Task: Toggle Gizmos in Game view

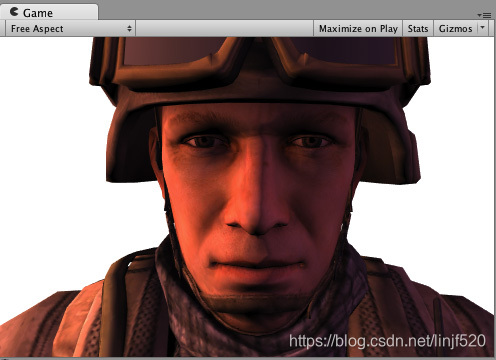Action: coord(455,29)
